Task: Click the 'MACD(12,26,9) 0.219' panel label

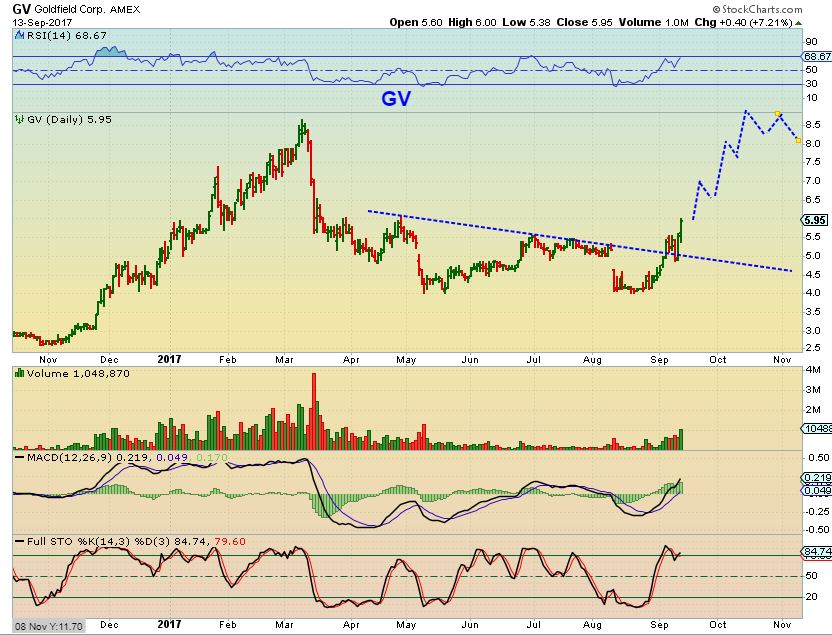Action: coord(88,457)
